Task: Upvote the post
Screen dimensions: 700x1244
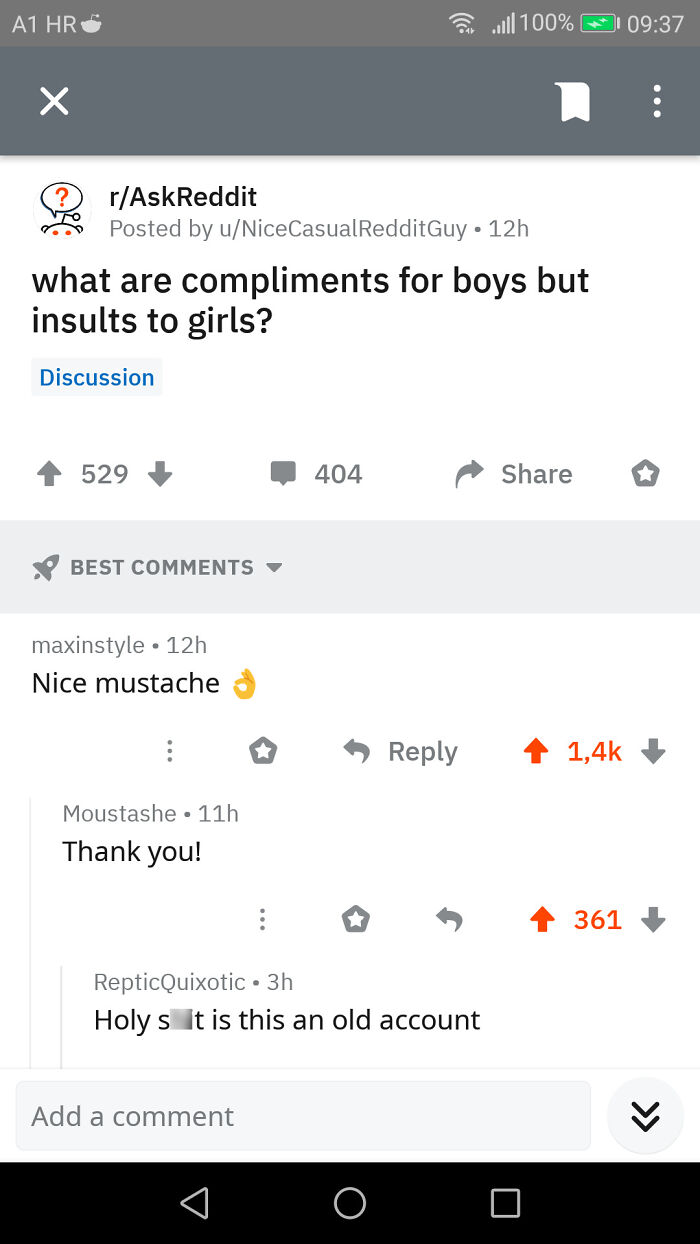Action: click(x=48, y=474)
